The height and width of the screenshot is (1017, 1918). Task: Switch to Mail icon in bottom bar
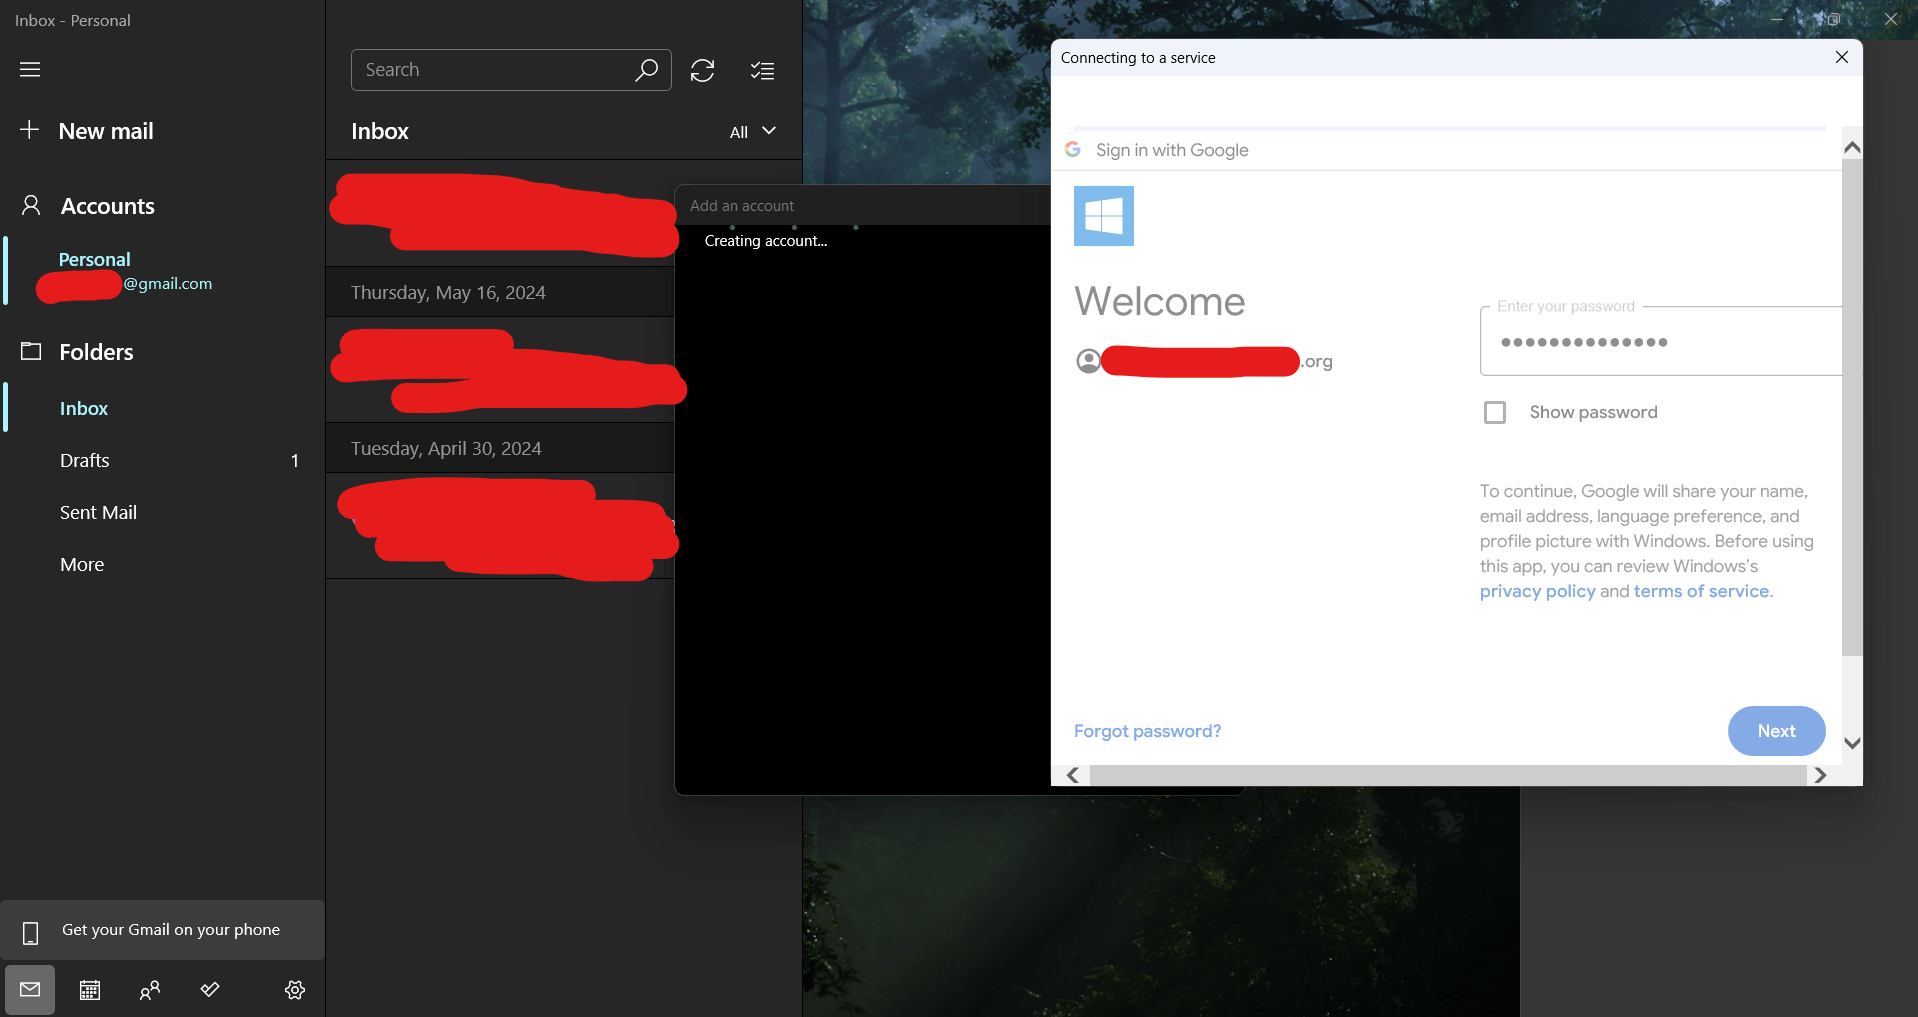tap(30, 990)
